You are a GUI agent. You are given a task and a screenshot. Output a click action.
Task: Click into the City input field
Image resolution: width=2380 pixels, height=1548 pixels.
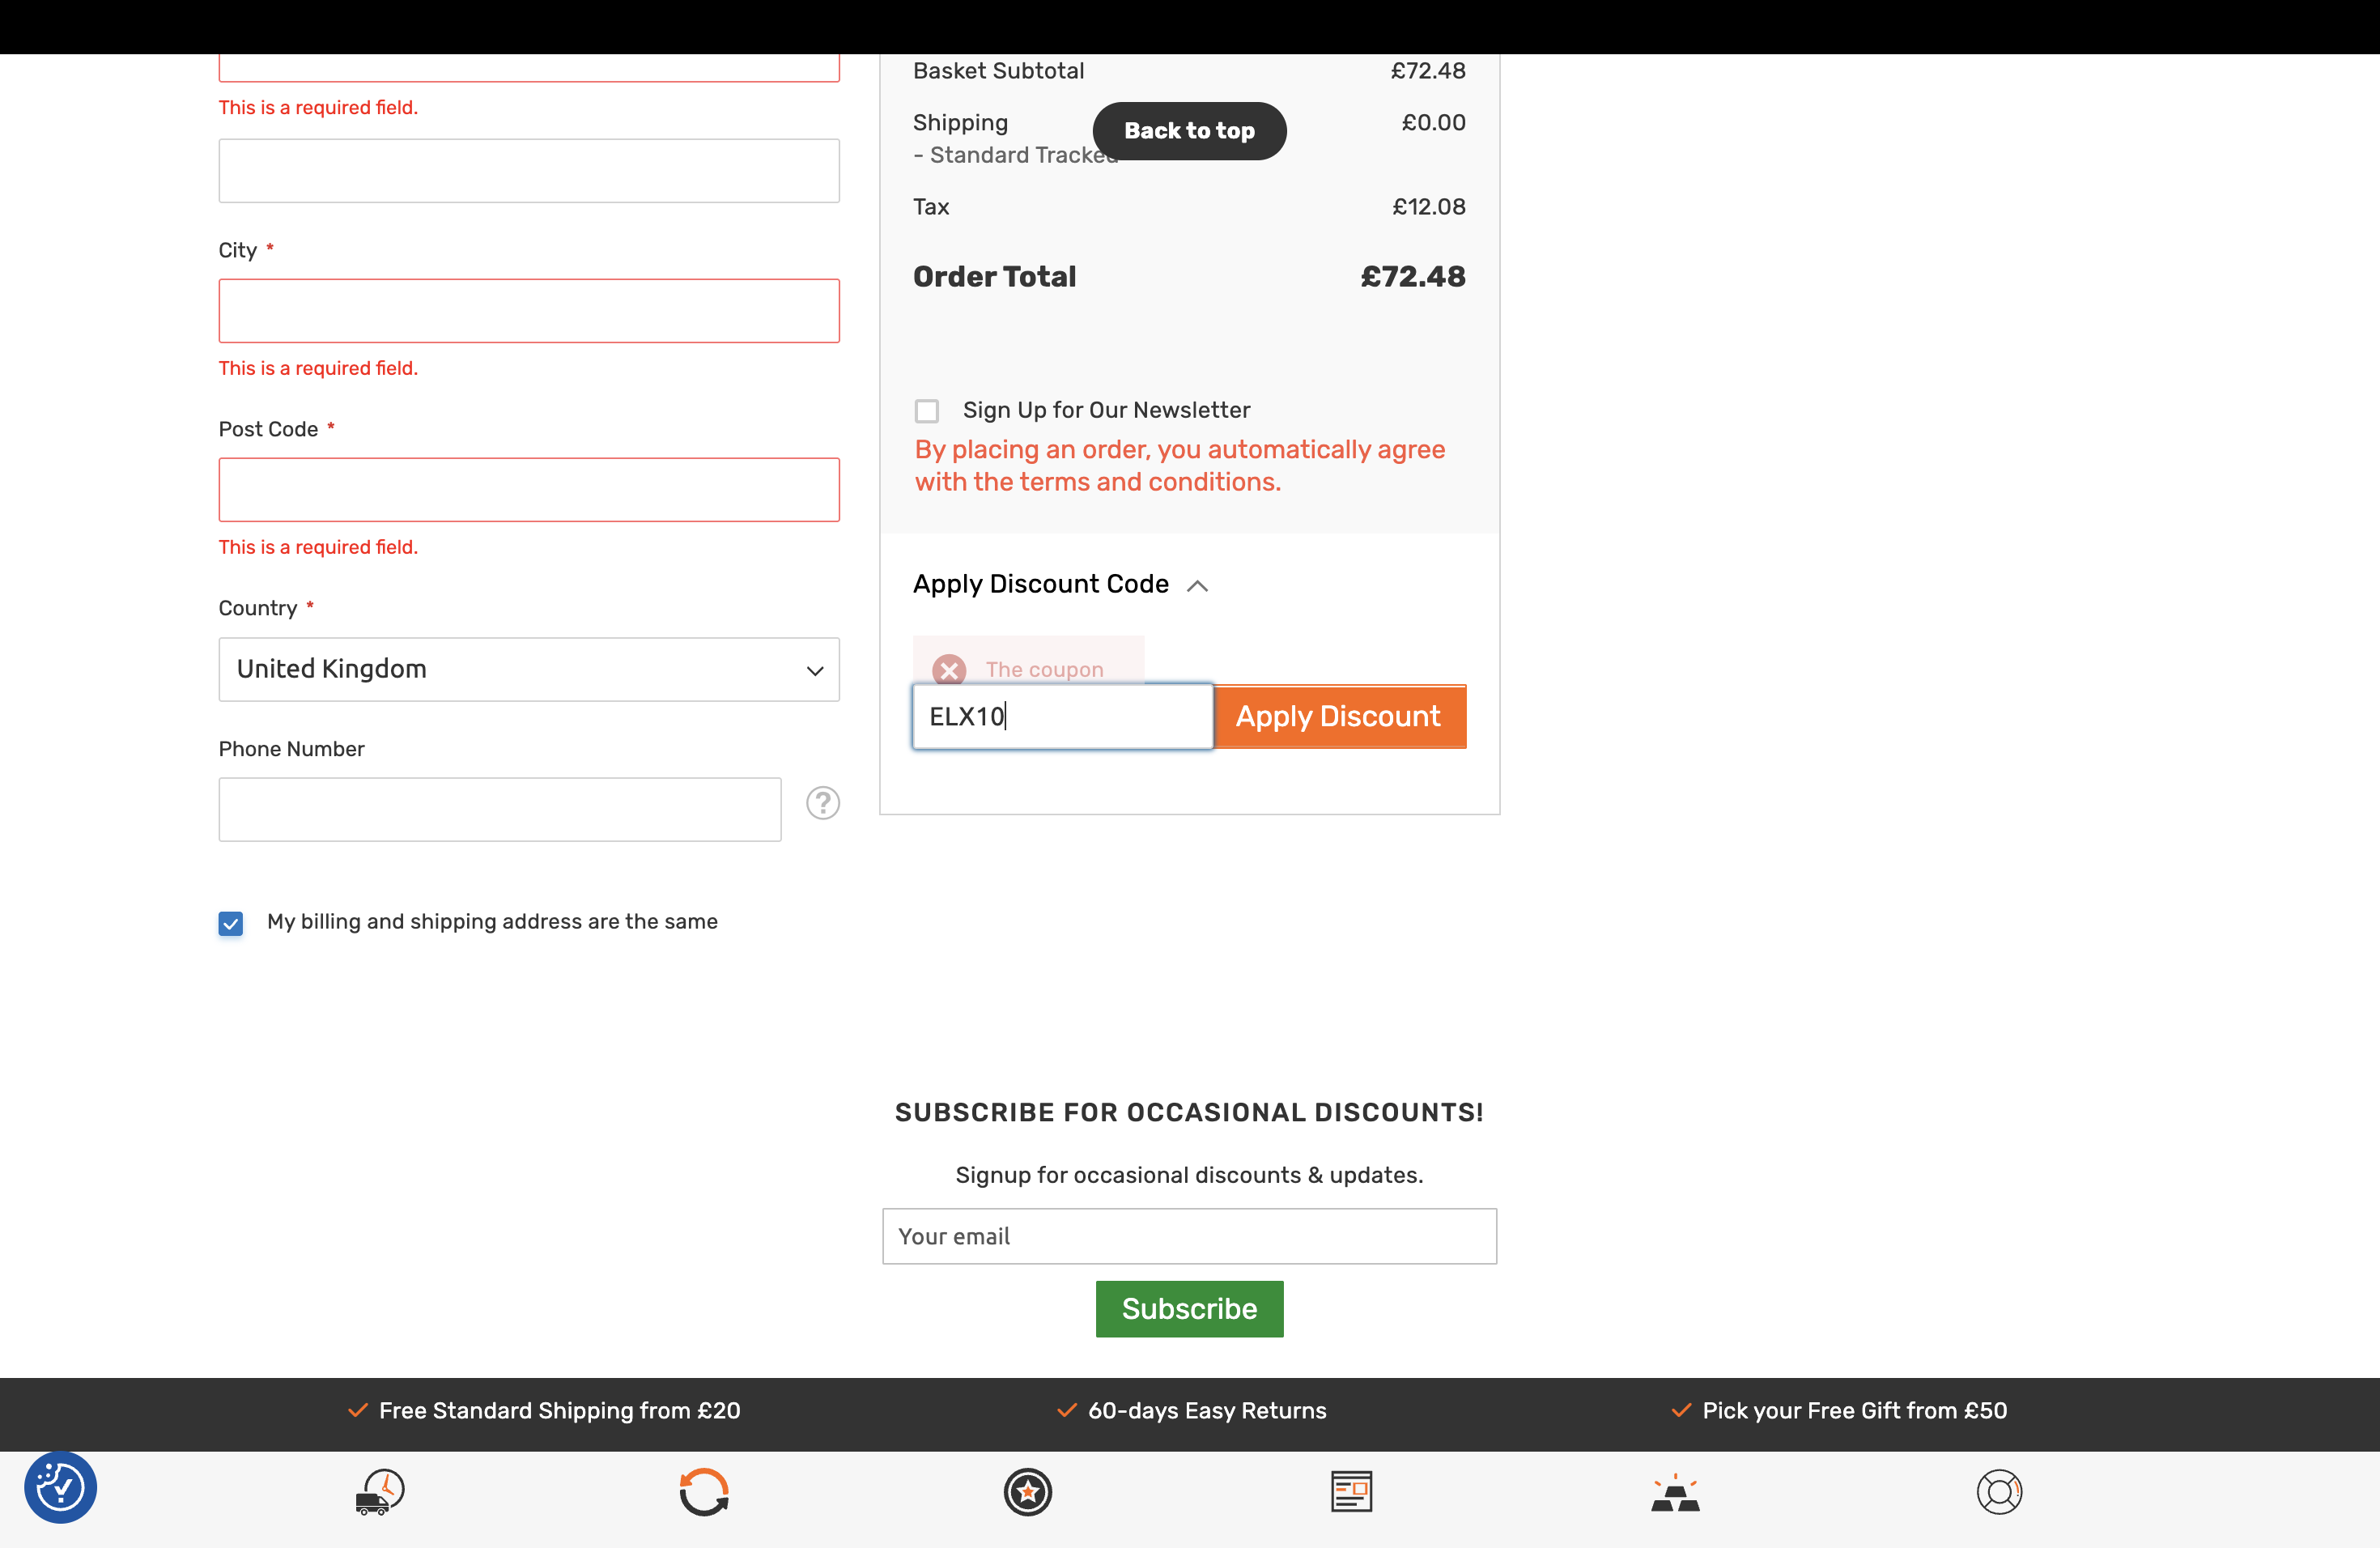[529, 311]
